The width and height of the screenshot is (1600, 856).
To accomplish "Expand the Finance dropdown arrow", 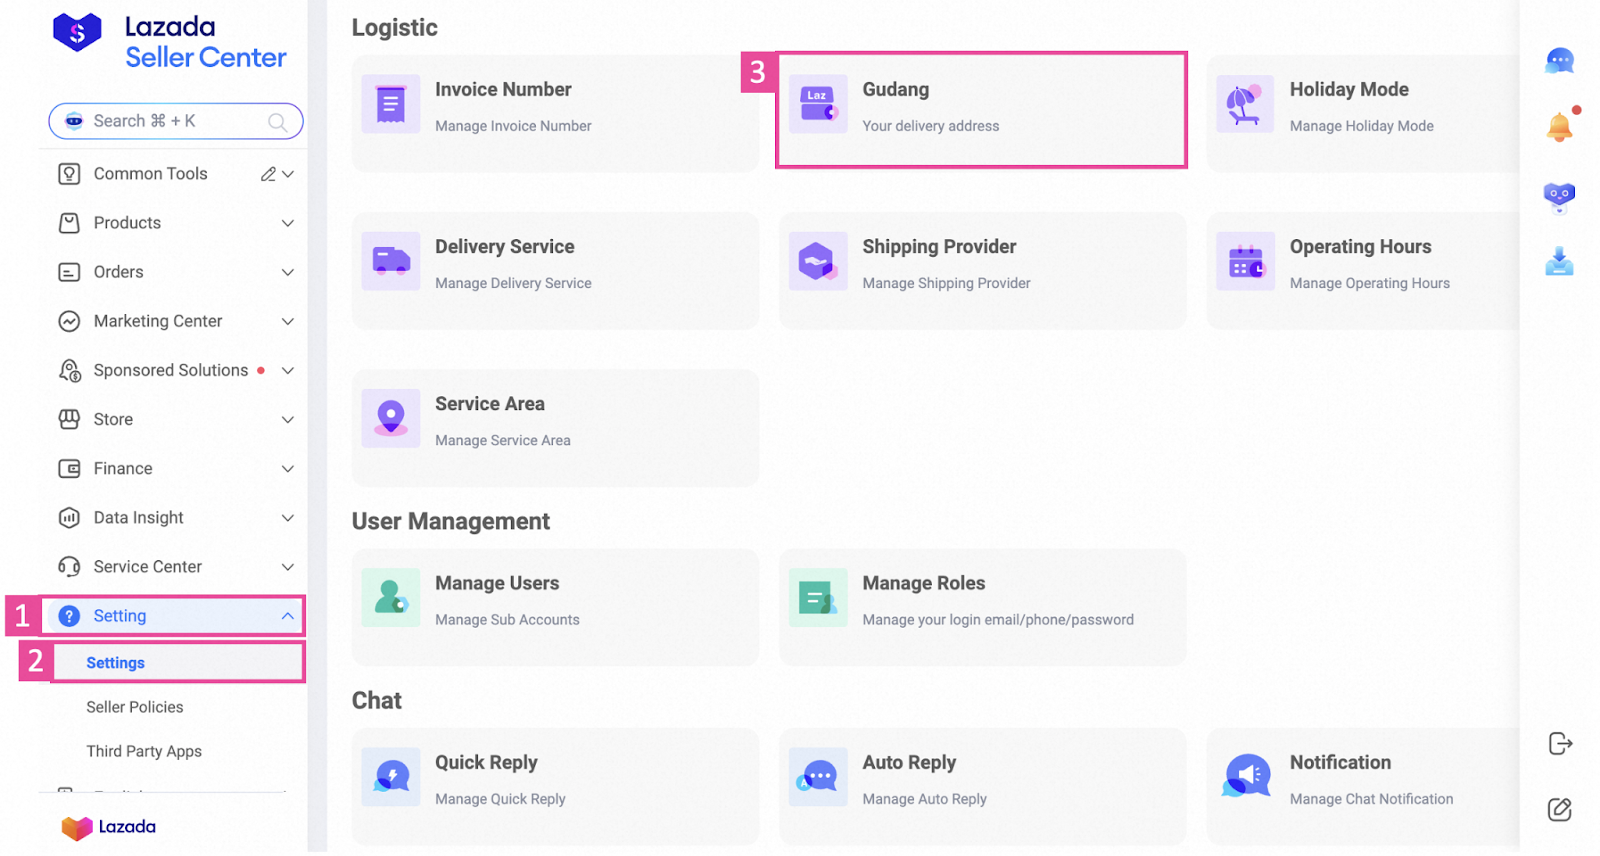I will click(288, 469).
